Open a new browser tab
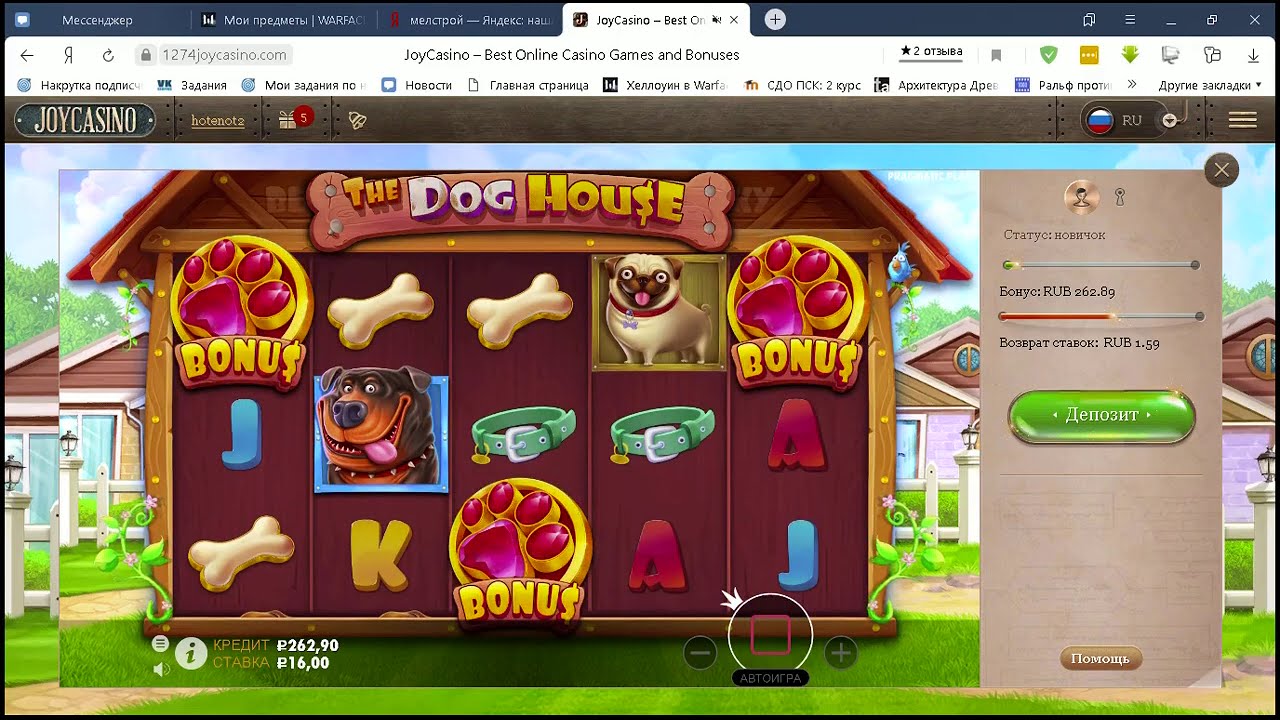 [775, 20]
